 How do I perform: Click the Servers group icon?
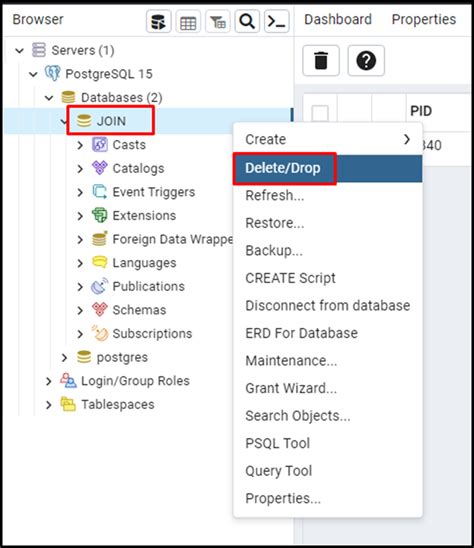click(x=39, y=50)
